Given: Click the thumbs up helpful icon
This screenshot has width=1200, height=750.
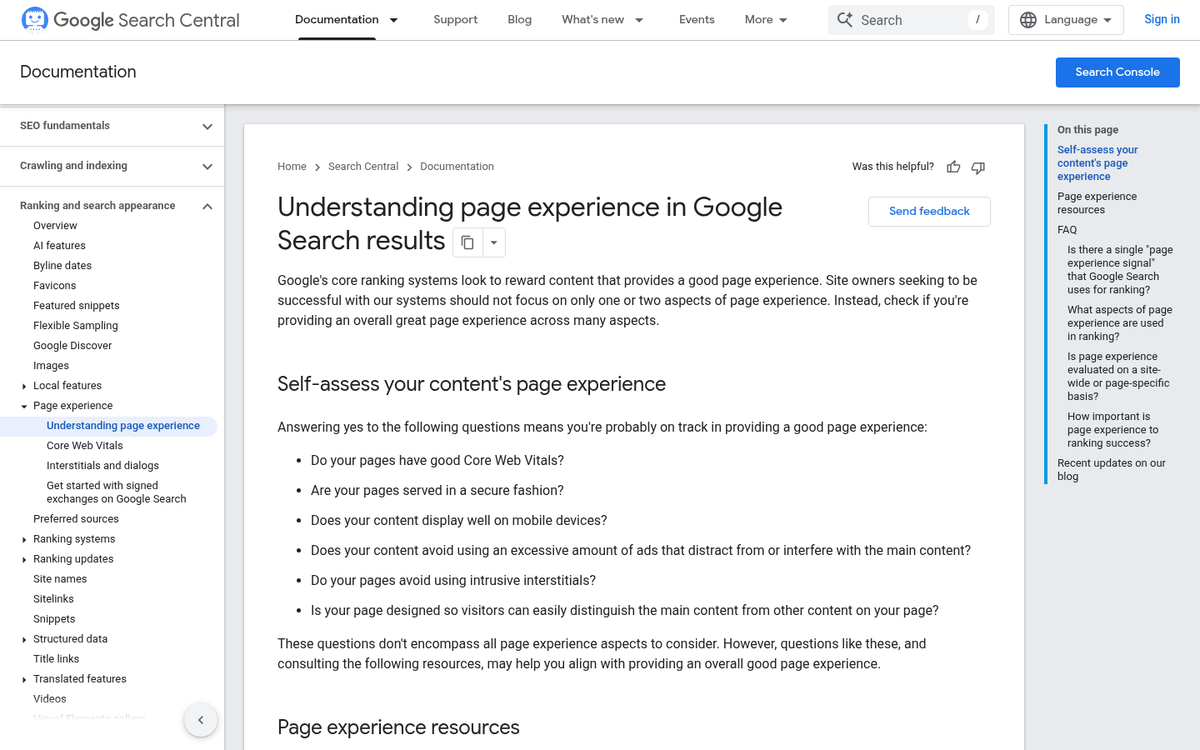Looking at the screenshot, I should tap(954, 167).
